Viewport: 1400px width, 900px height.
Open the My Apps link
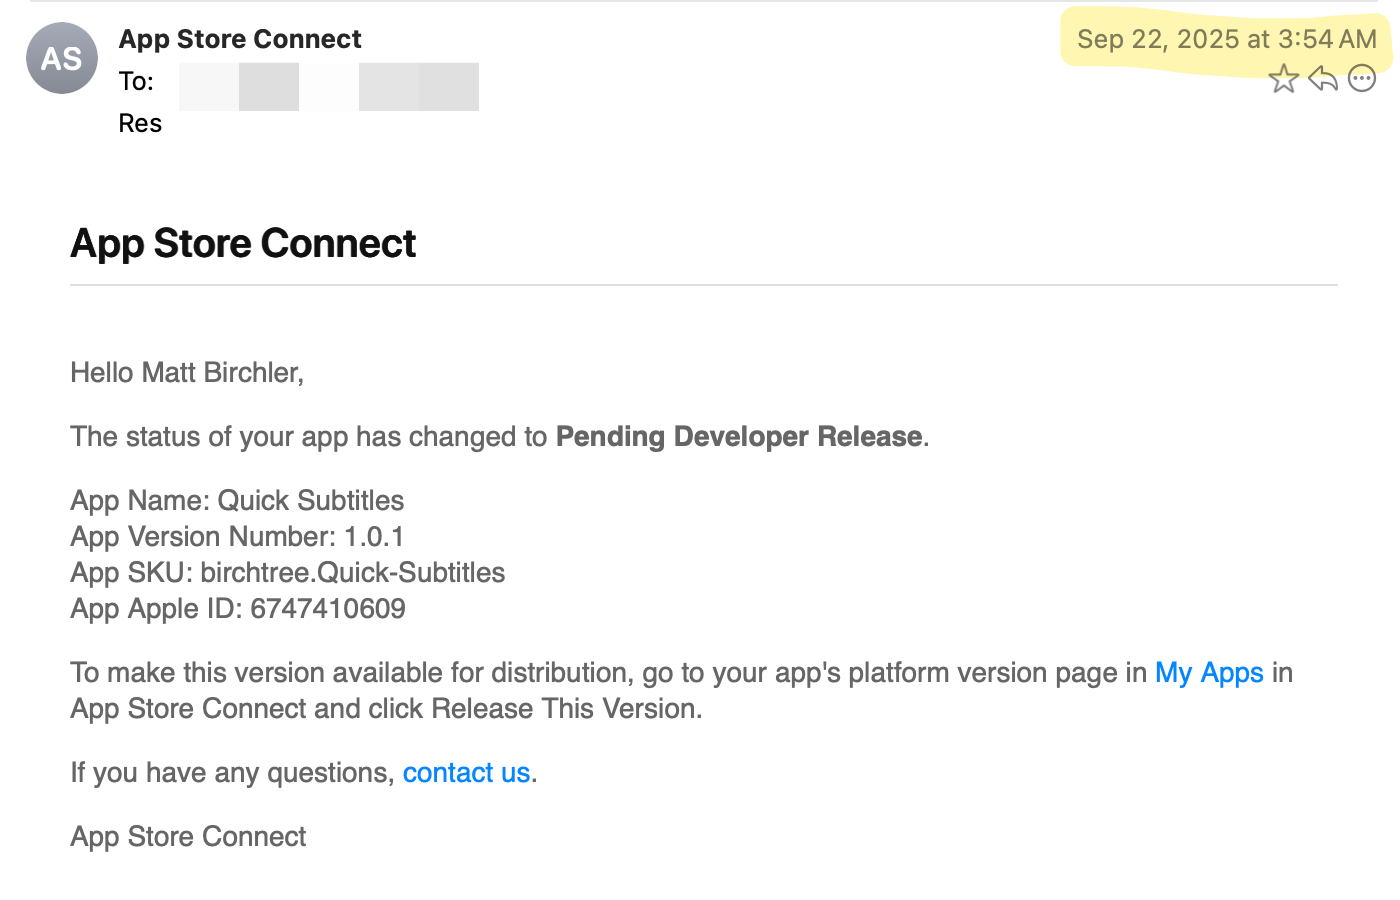pyautogui.click(x=1209, y=672)
